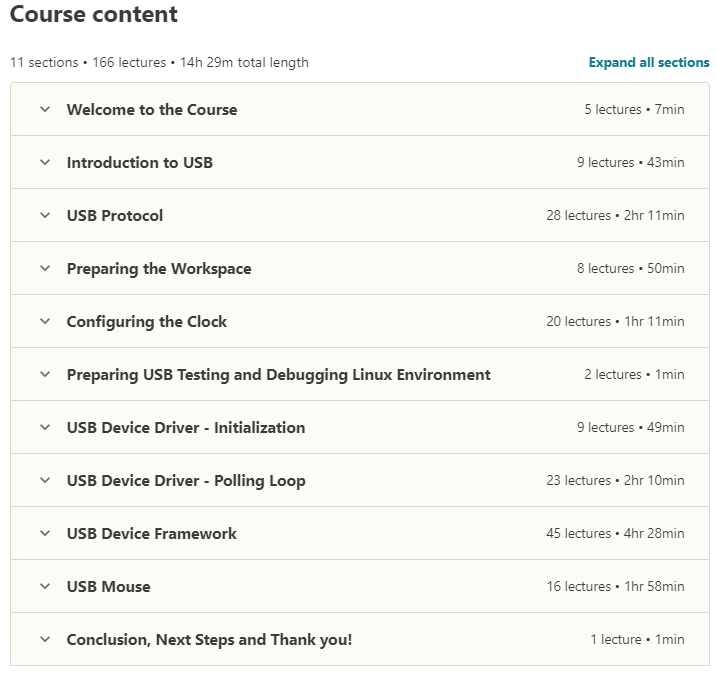Click the USB Device Framework title
Viewport: 718px width, 673px height.
(152, 533)
